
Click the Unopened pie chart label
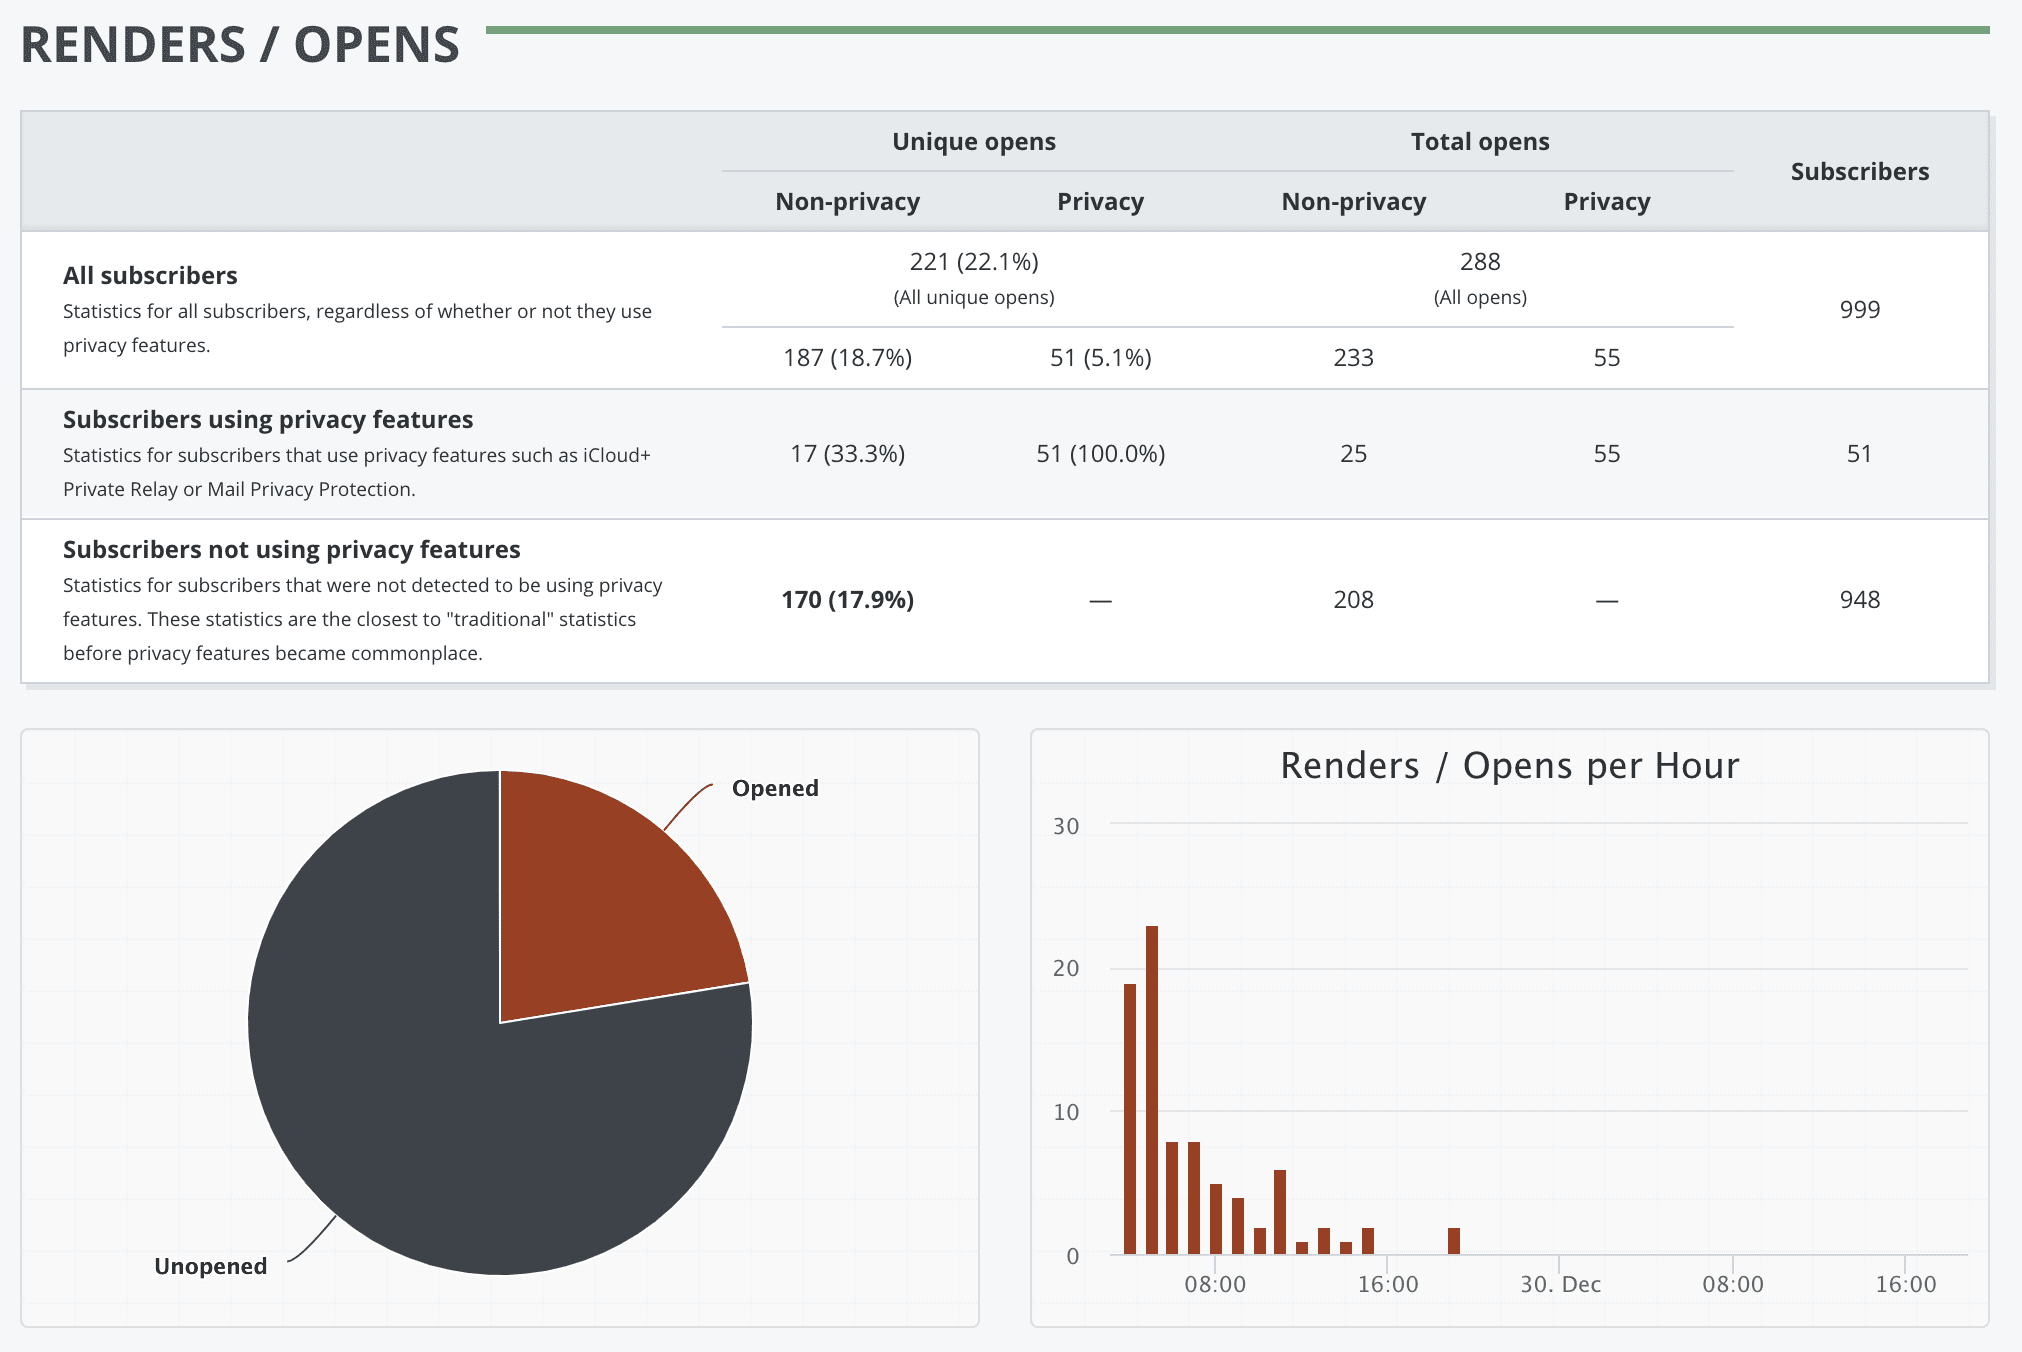tap(210, 1266)
